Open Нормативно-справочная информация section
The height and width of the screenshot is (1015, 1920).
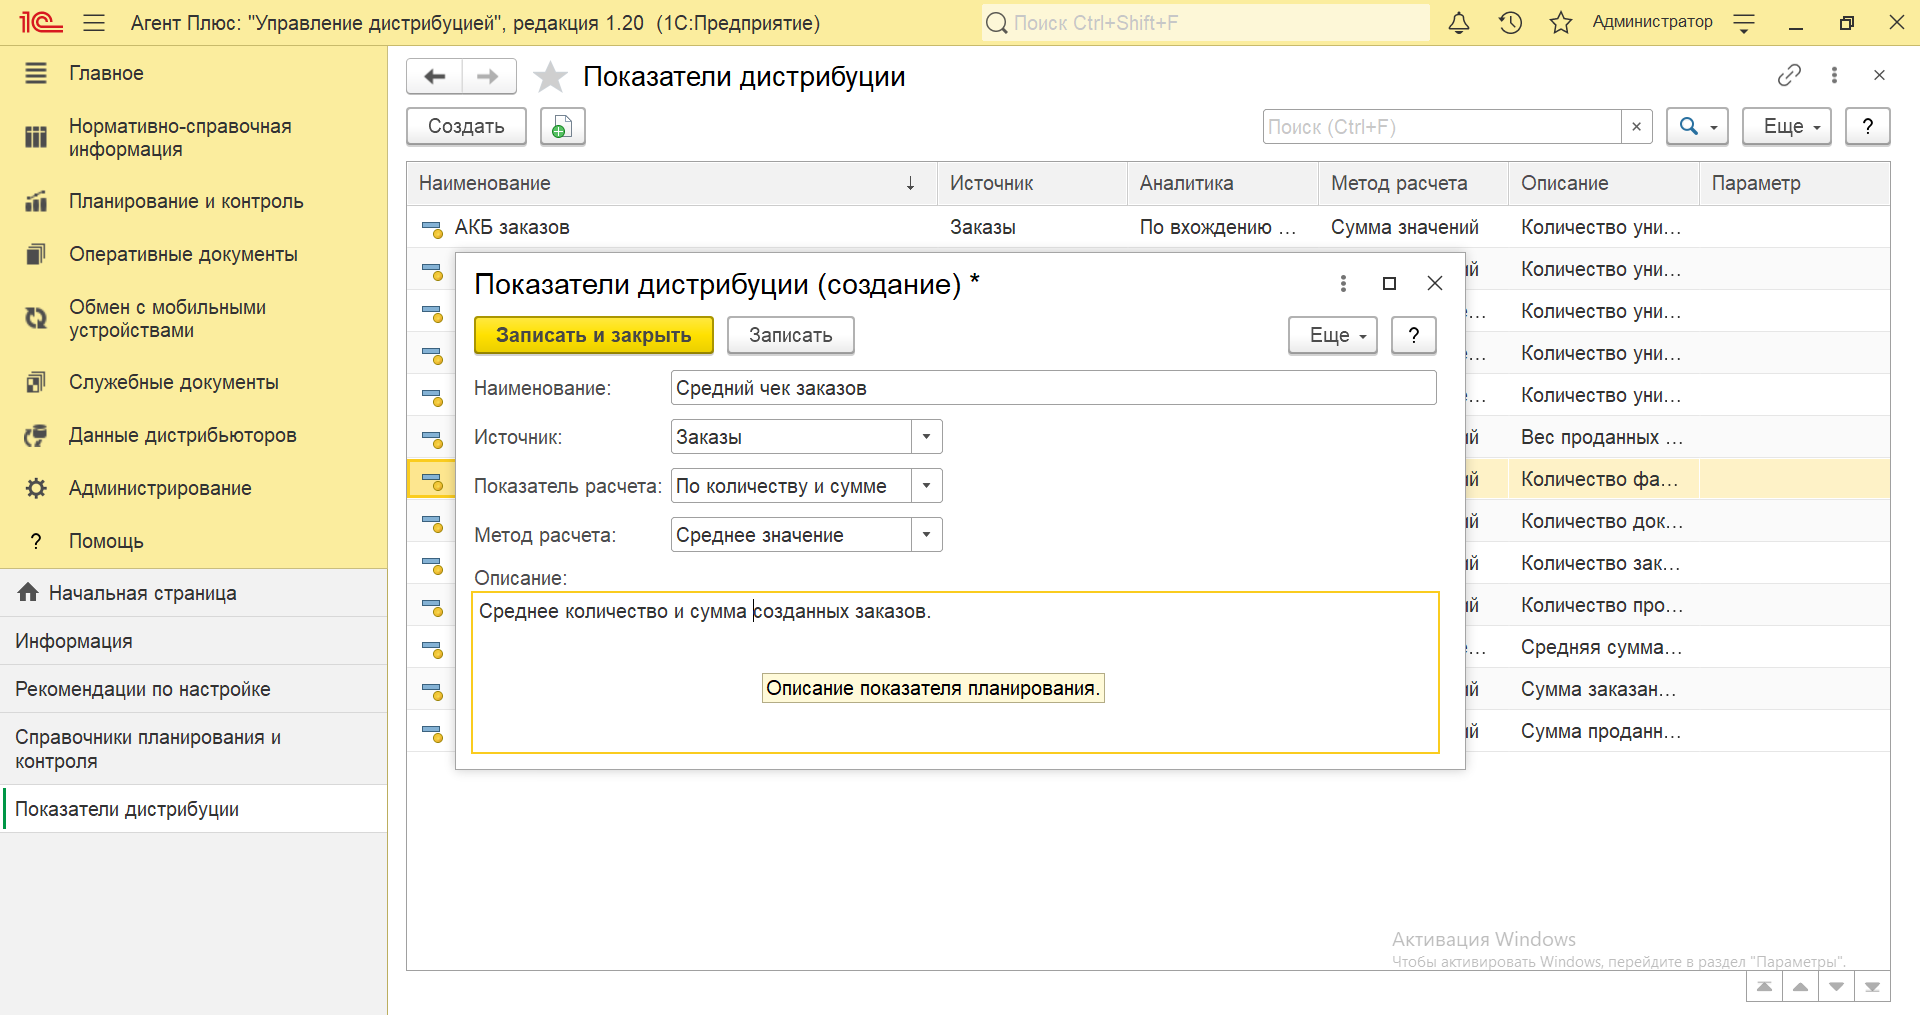coord(193,138)
